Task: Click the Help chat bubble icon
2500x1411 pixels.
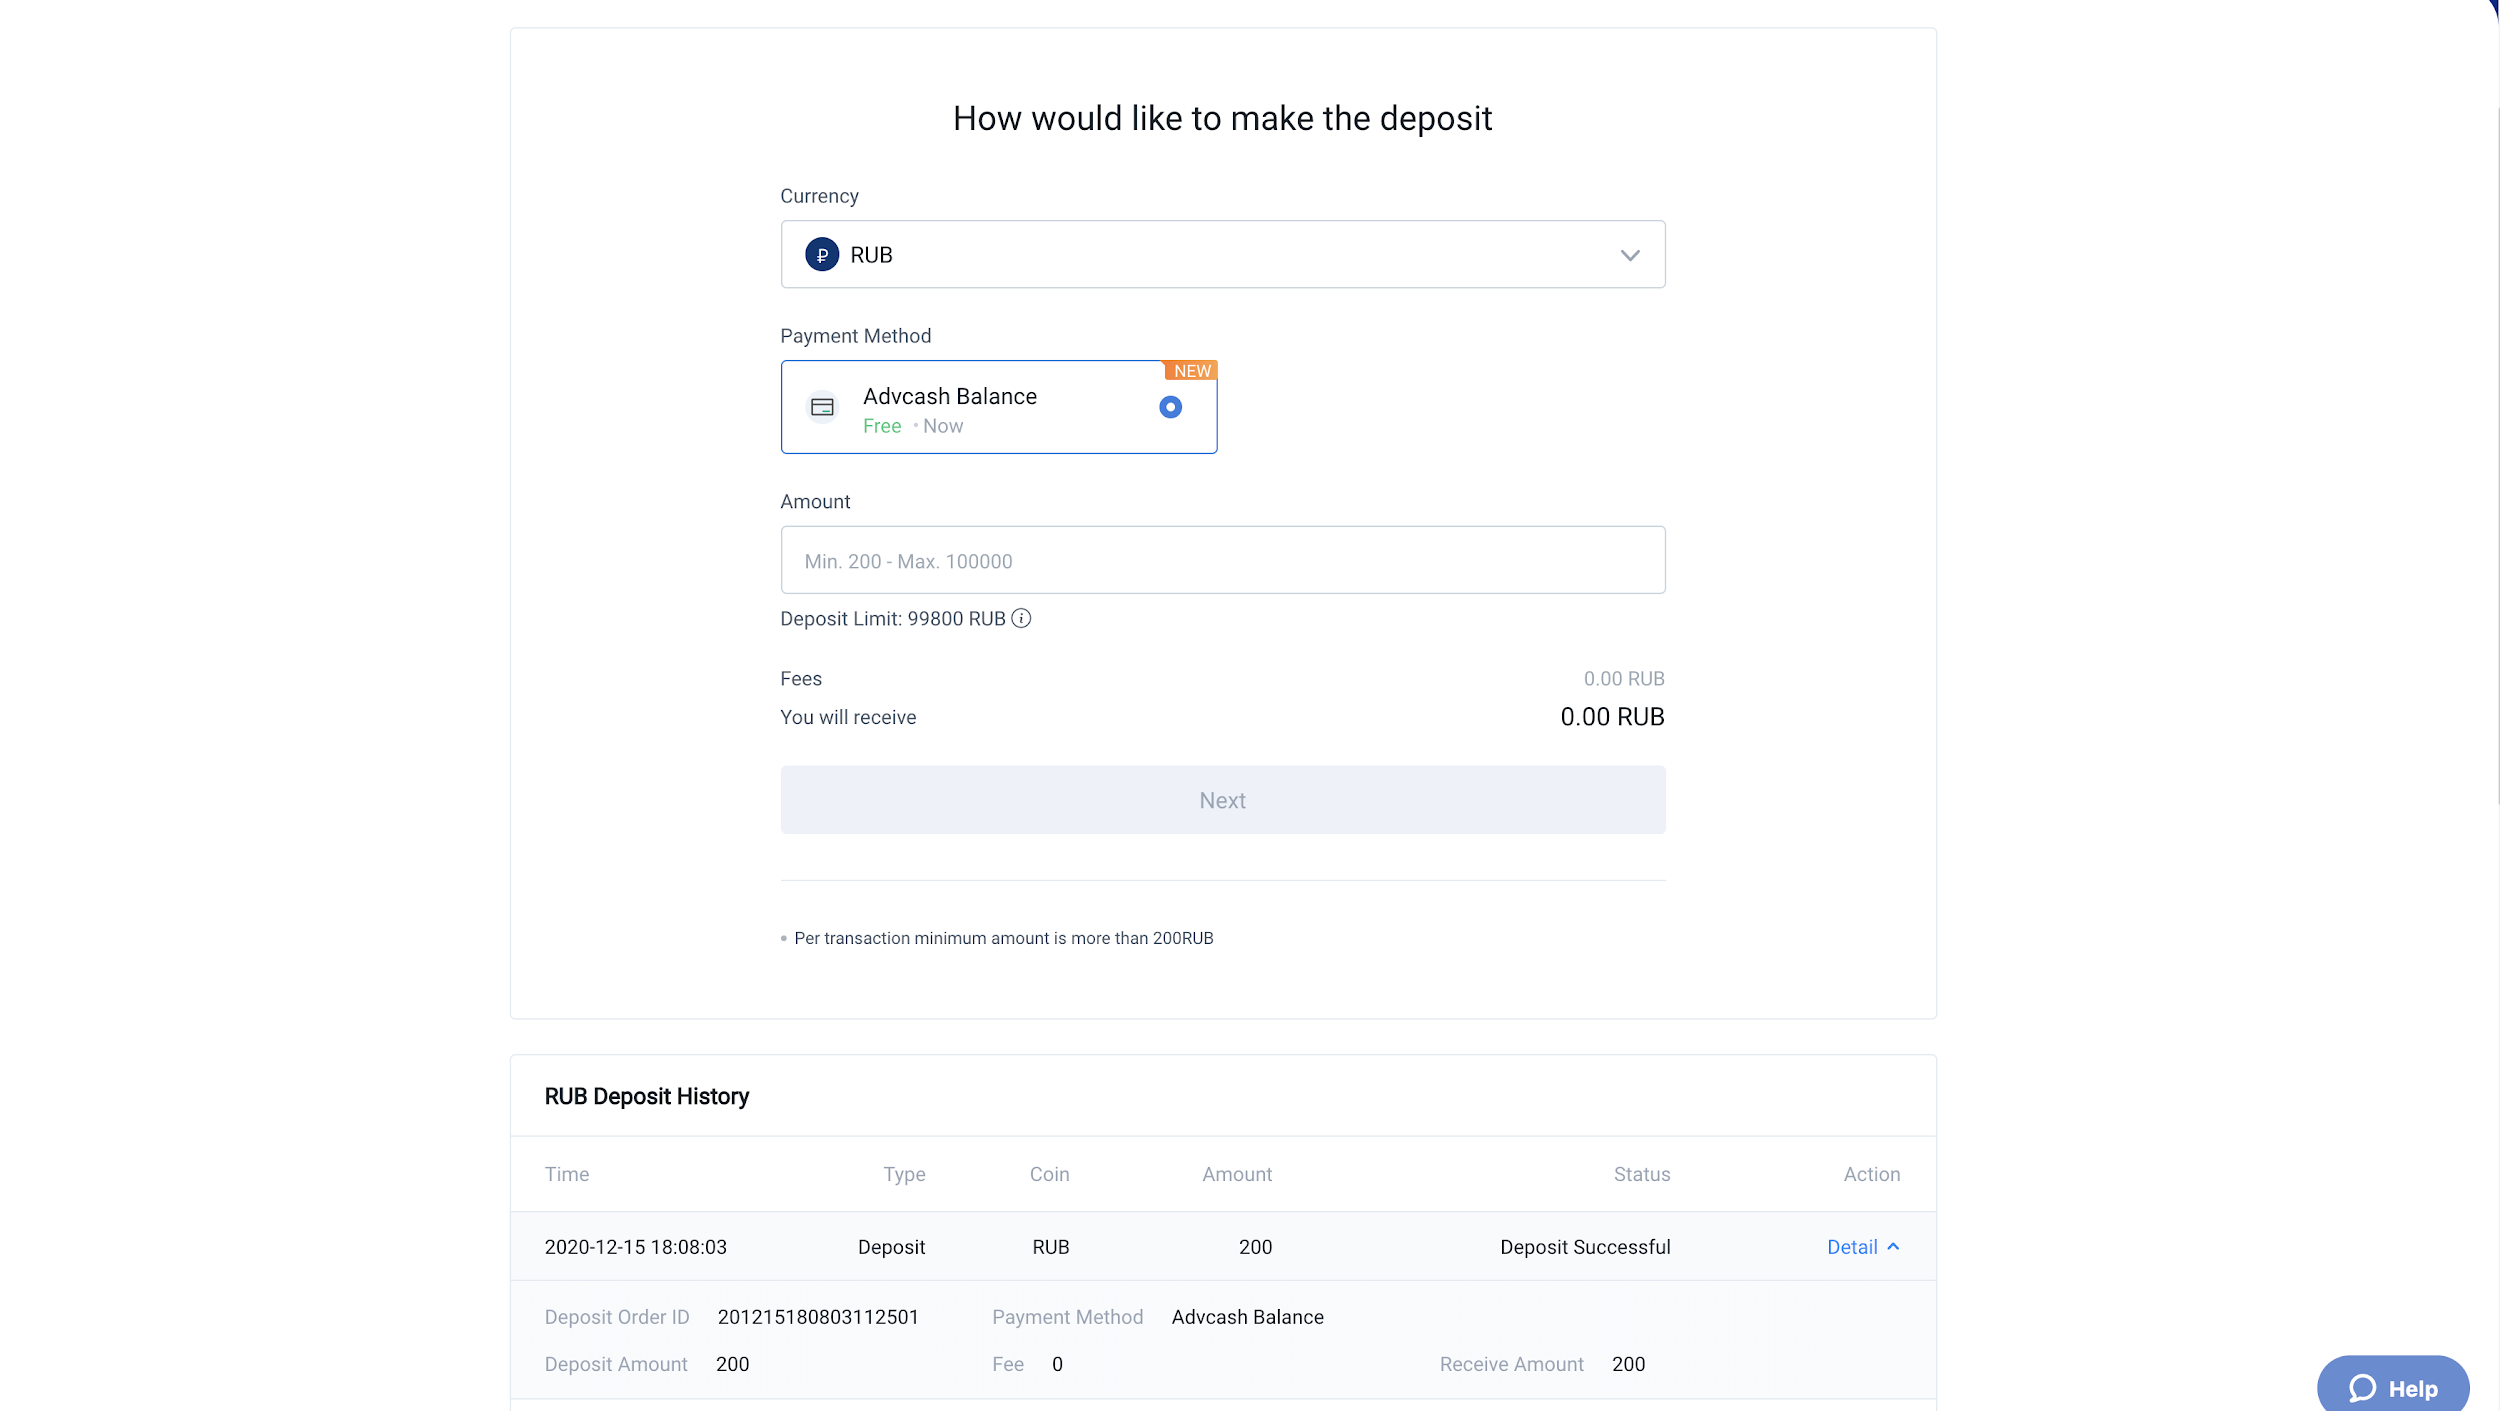Action: point(2362,1388)
